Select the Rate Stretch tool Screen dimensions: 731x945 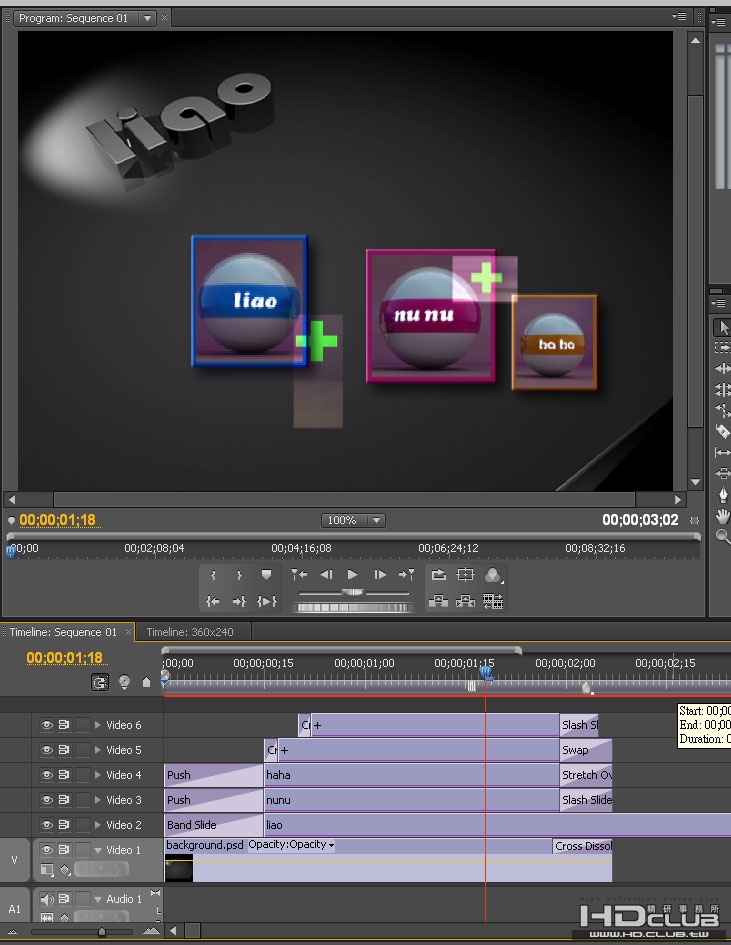click(x=723, y=410)
